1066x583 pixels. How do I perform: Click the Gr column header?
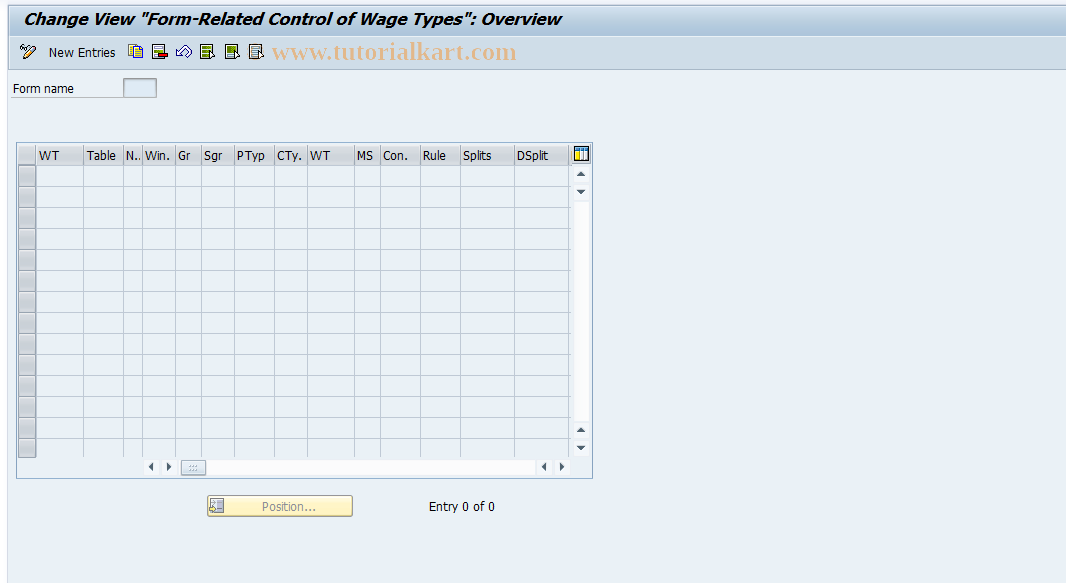click(x=188, y=156)
